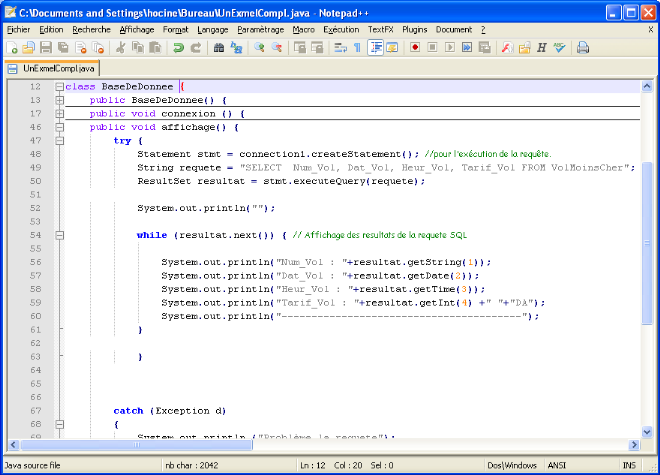Select the UnExmelCompl.java document tab
660x475 pixels.
click(x=52, y=68)
